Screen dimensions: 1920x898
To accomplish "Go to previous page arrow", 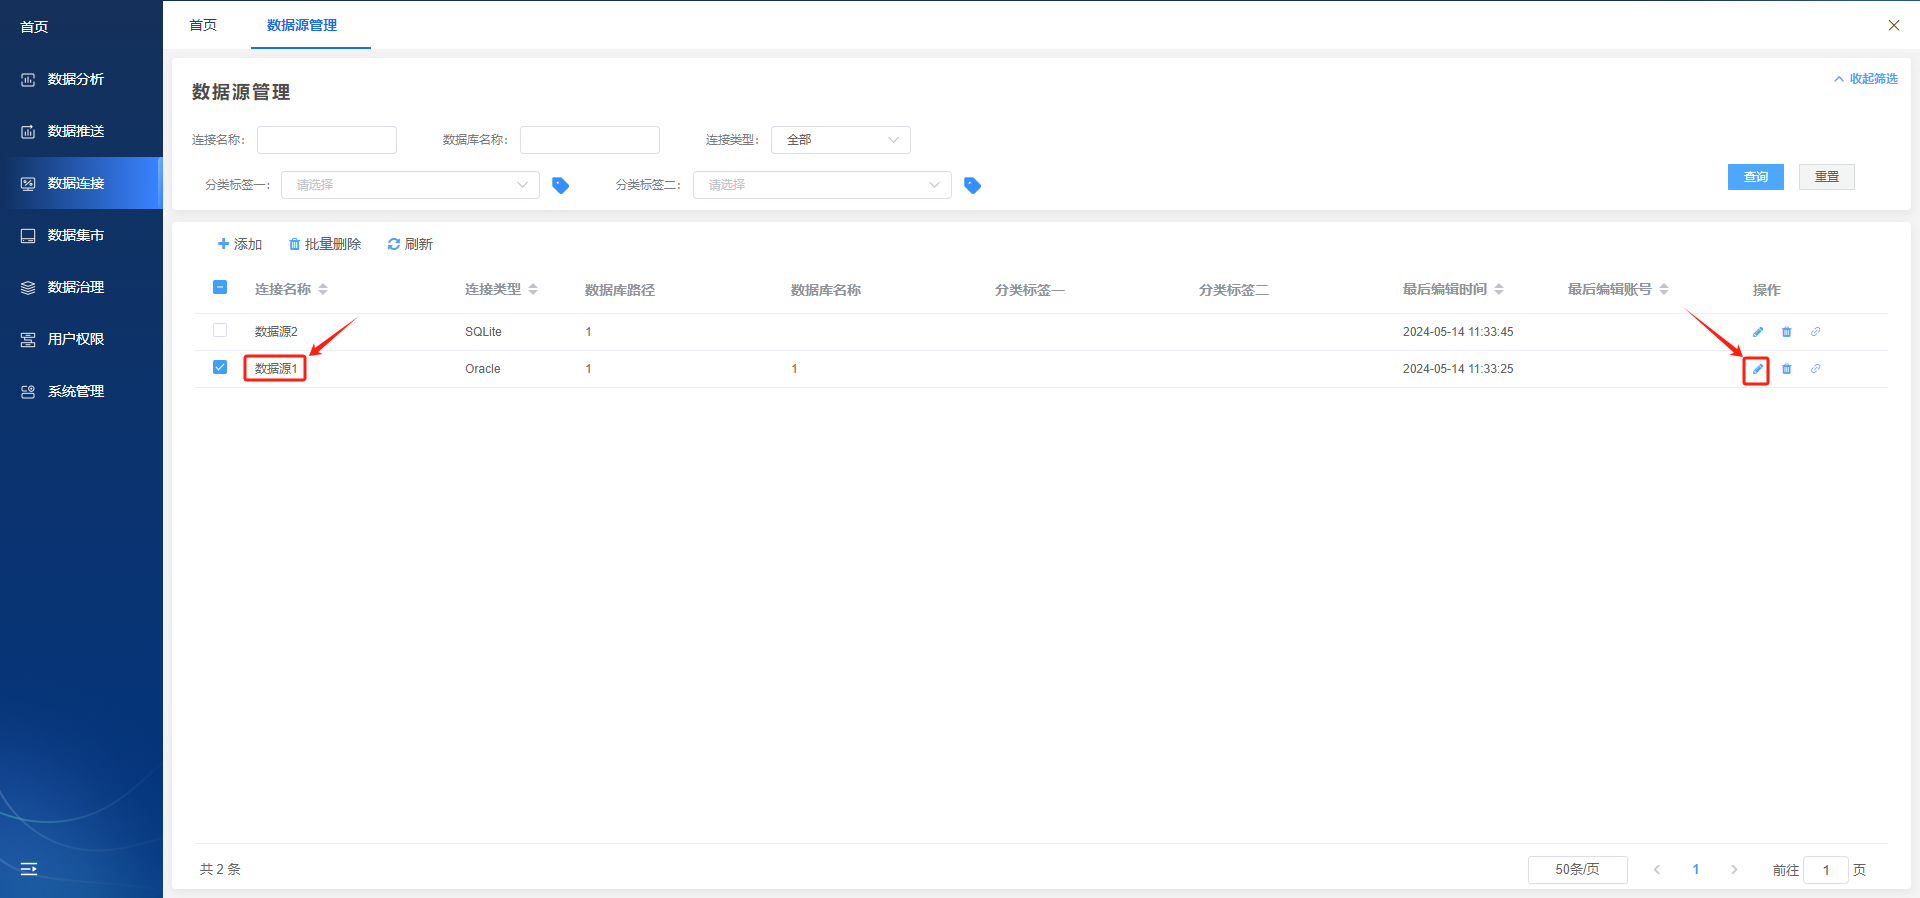I will click(1657, 870).
